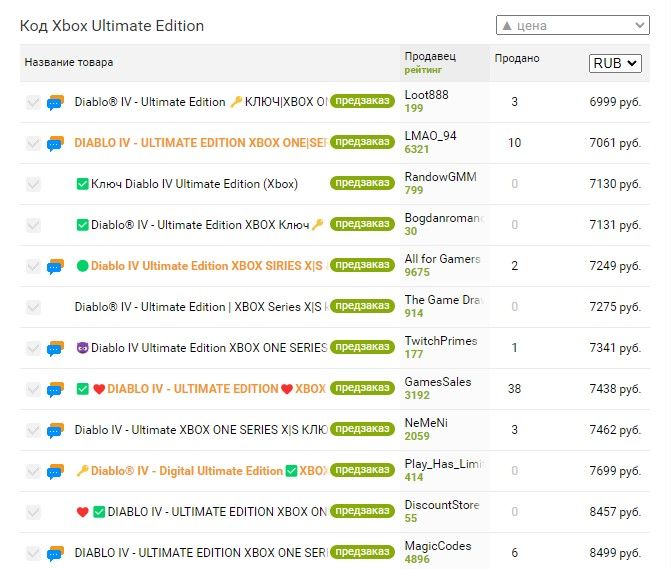Image resolution: width=671 pixels, height=569 pixels.
Task: Open orange 'DIABLO IV - ULTIMATE EDITION XBOX ONE|SE' listing
Action: click(200, 143)
